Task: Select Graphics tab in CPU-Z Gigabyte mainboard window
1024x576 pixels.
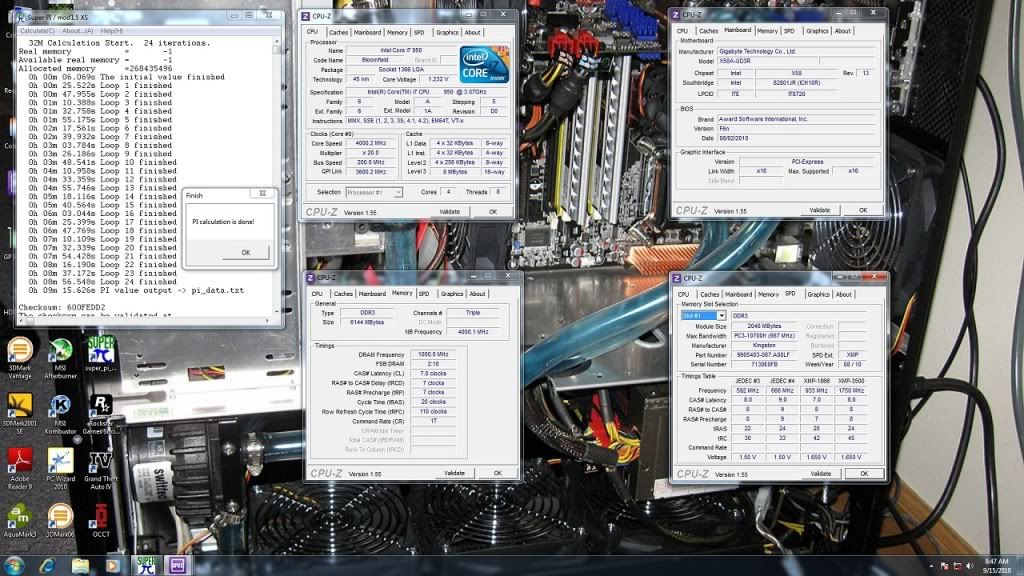Action: (x=817, y=31)
